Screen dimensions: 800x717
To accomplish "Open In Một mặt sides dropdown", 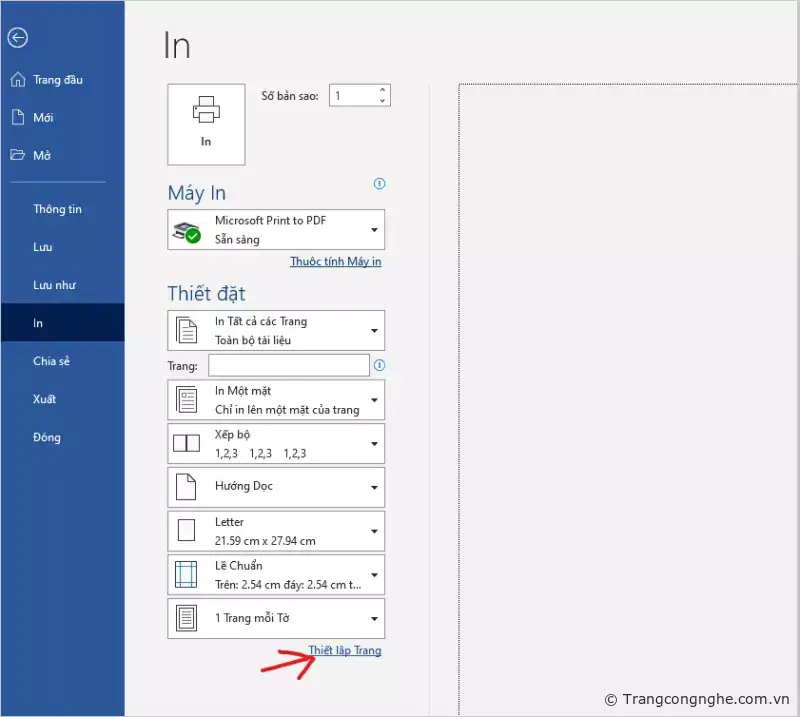I will [x=276, y=400].
